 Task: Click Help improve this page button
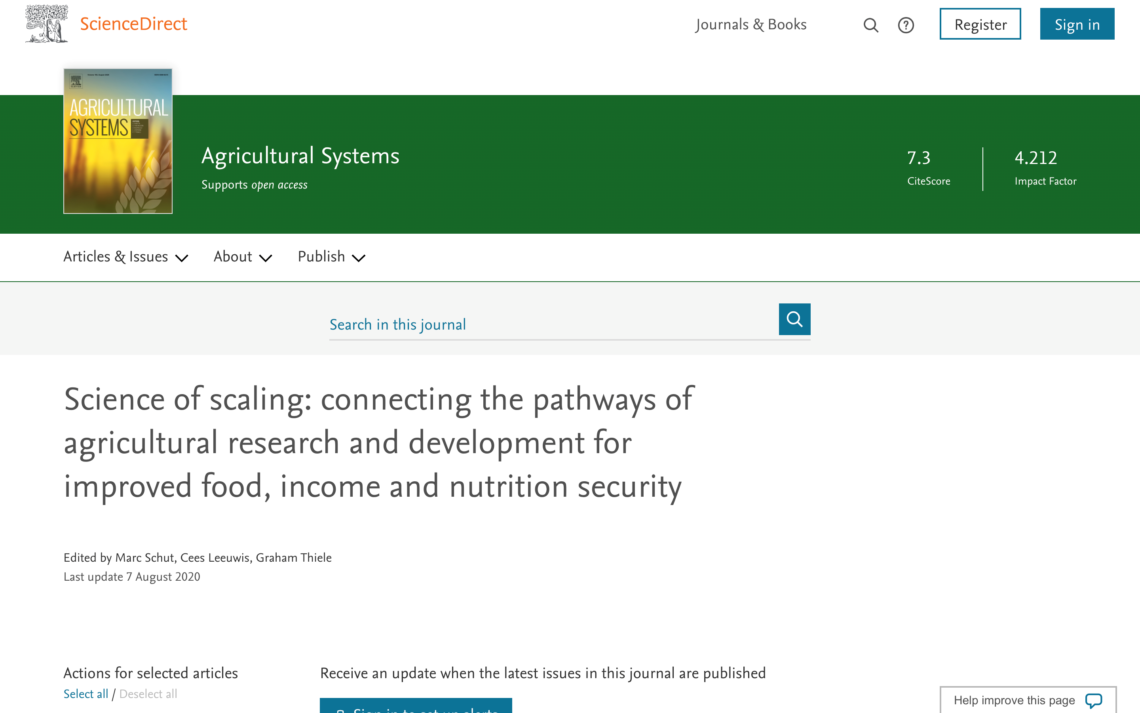click(x=1014, y=700)
